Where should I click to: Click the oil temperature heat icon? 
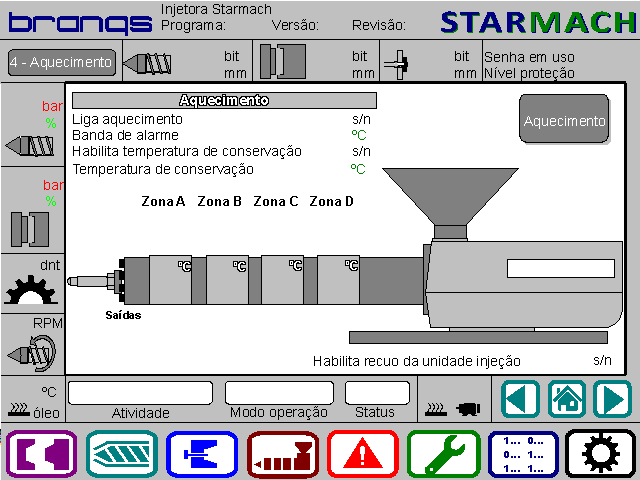coord(19,409)
